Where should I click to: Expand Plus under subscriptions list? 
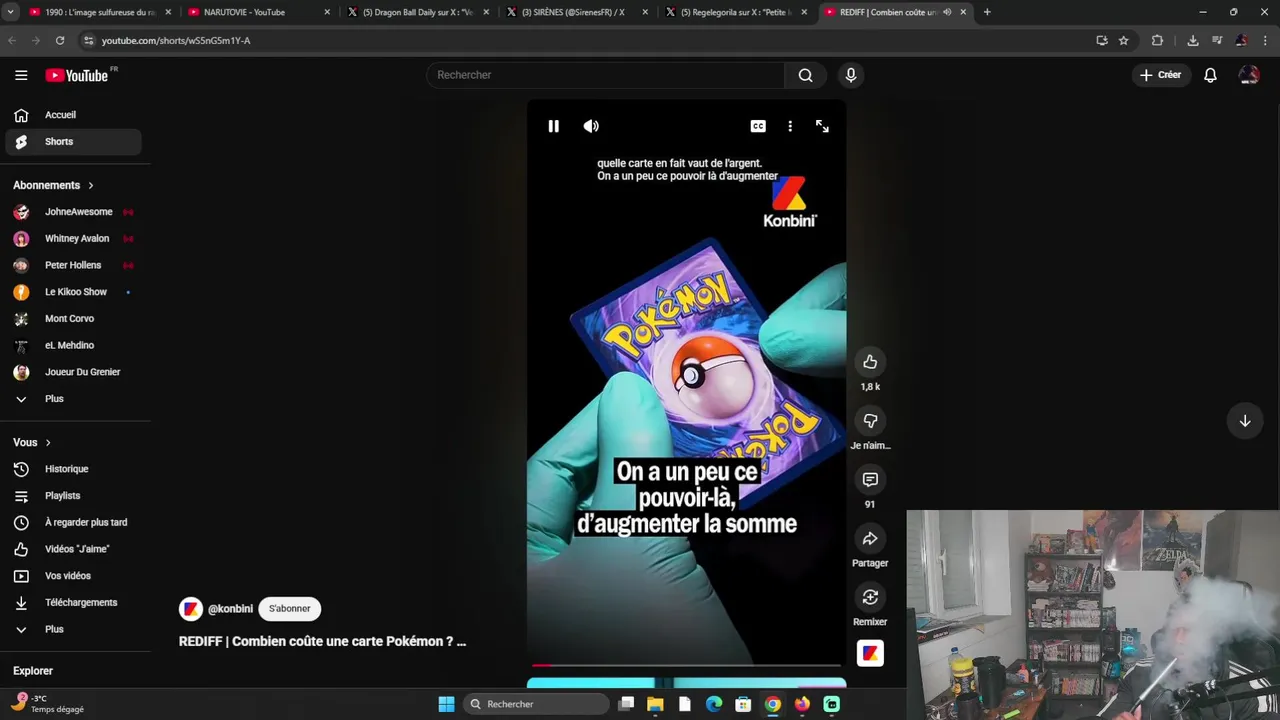tap(73, 399)
